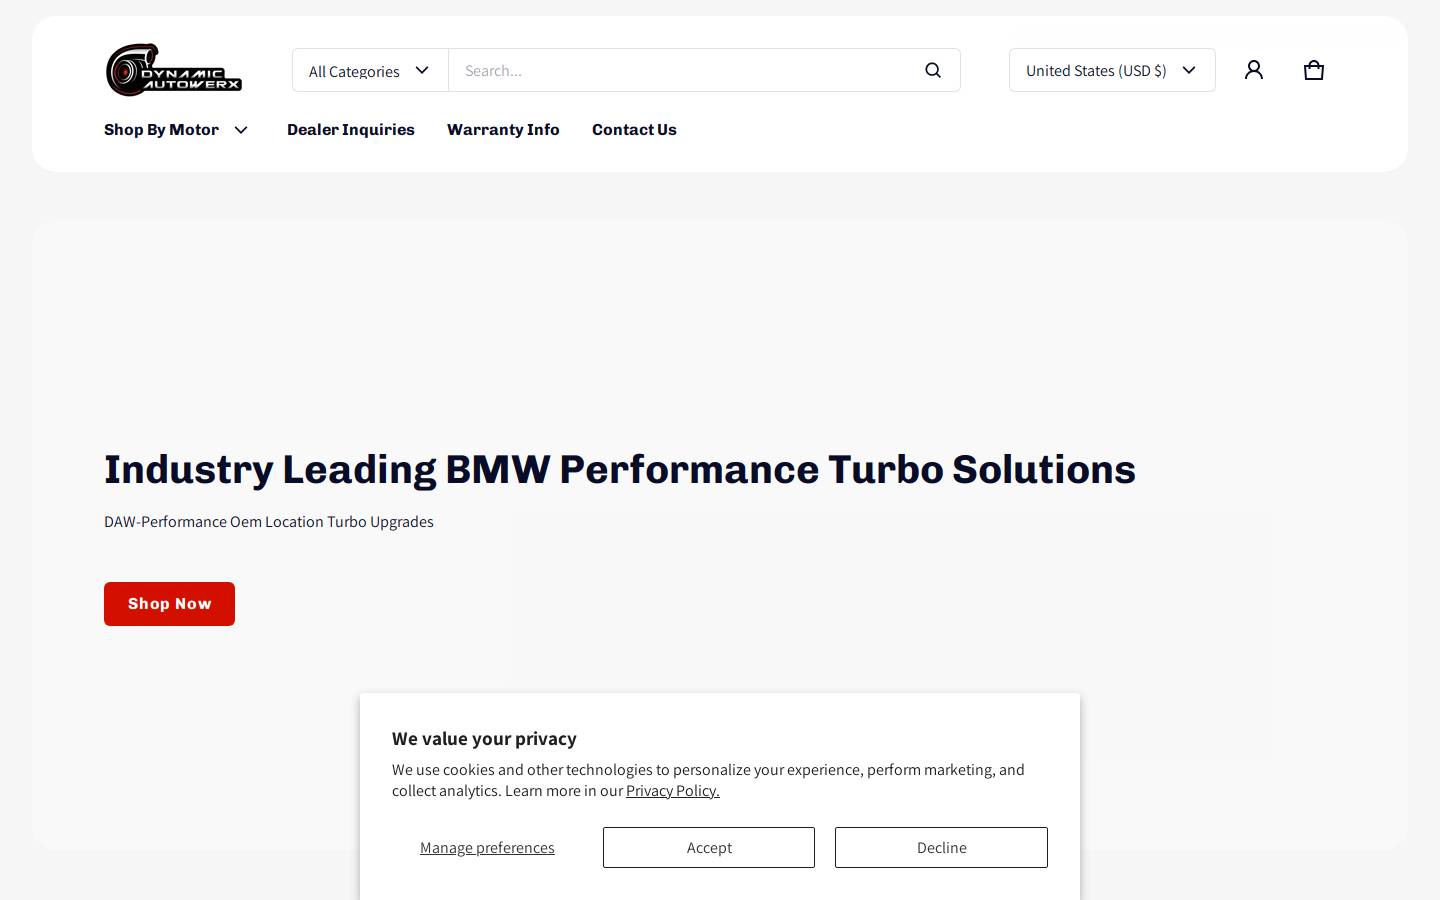The height and width of the screenshot is (900, 1440).
Task: Open the account profile icon
Action: [1254, 70]
